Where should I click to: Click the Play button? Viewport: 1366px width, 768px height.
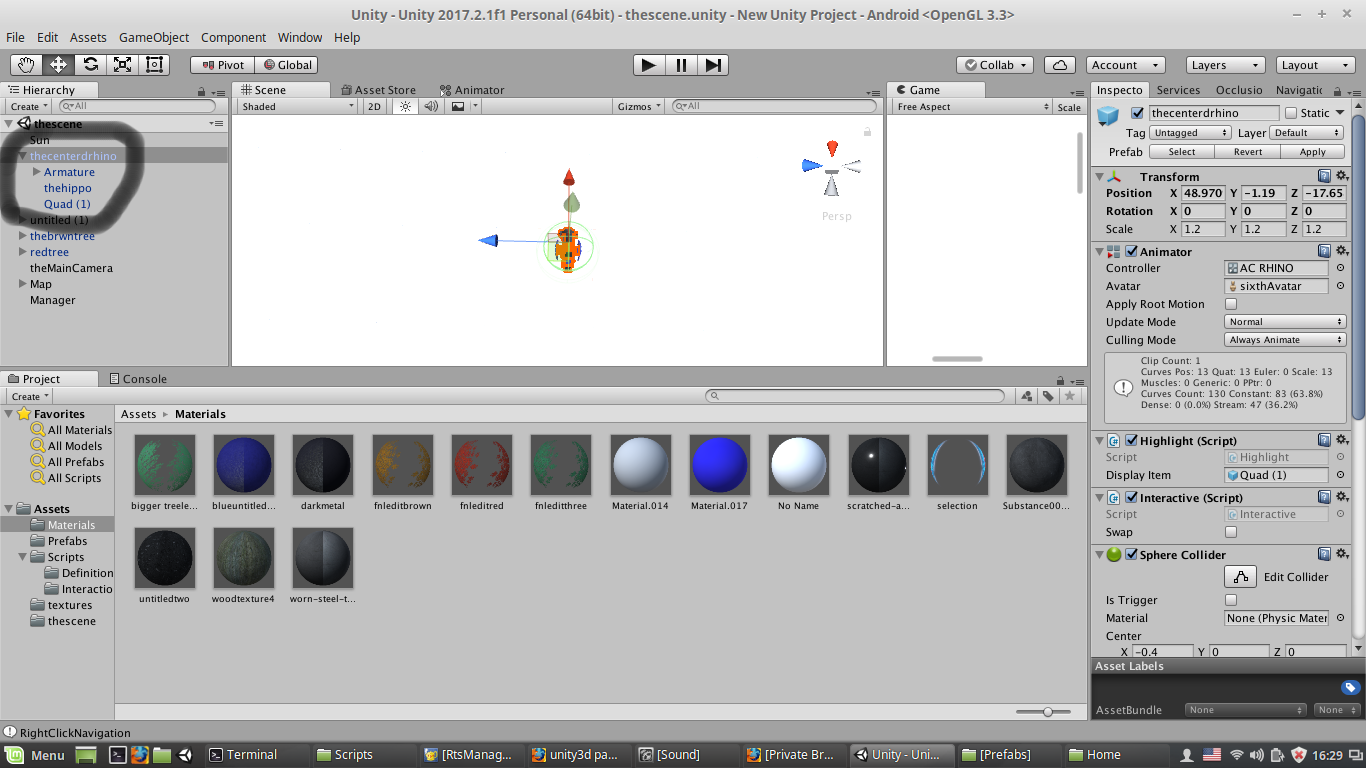click(x=649, y=65)
